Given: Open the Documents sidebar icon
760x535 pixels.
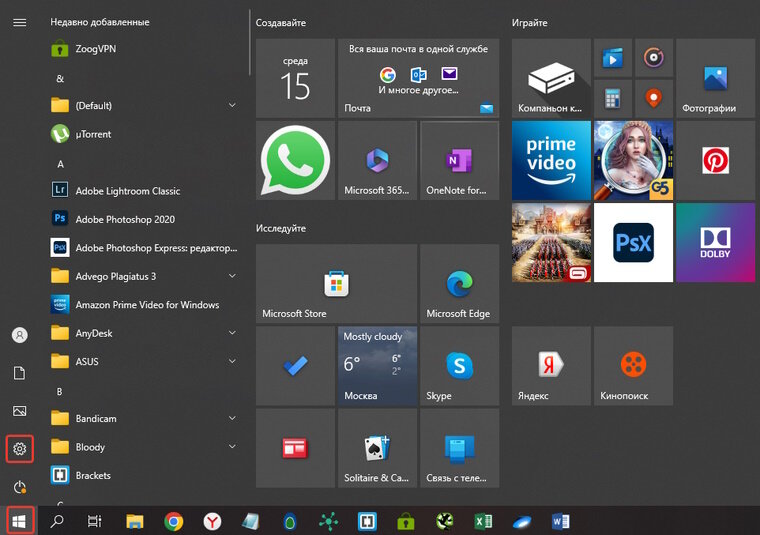Looking at the screenshot, I should click(19, 373).
